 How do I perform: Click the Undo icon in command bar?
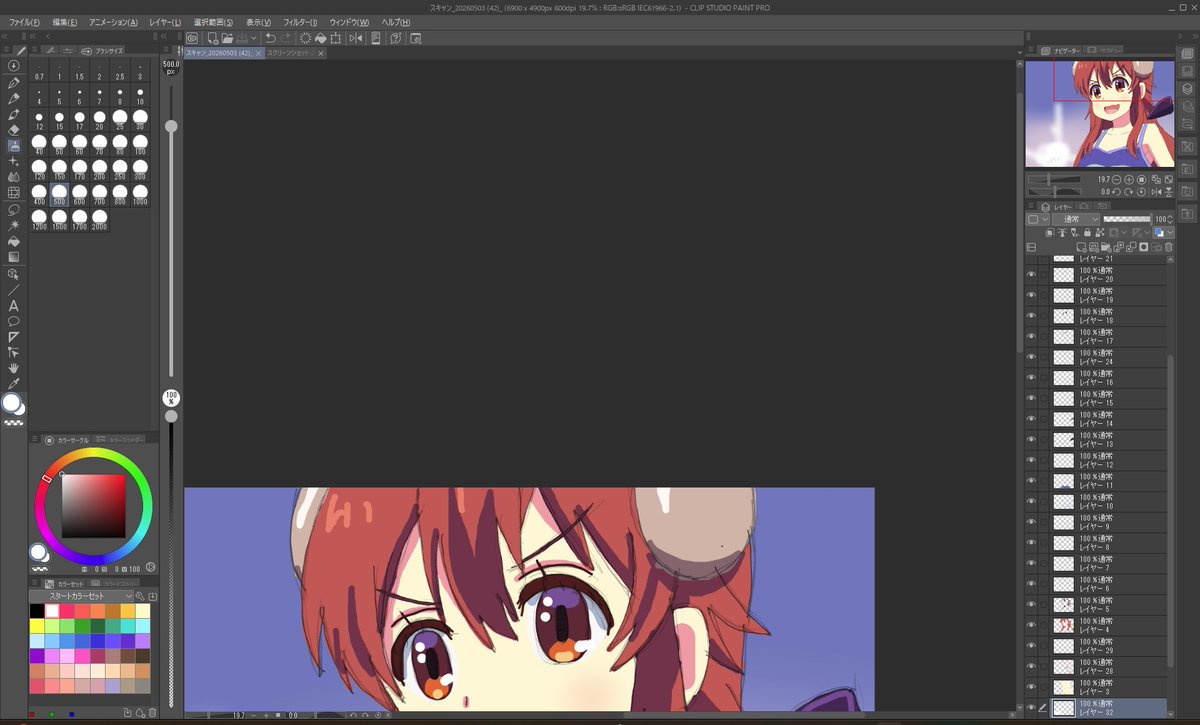click(270, 38)
